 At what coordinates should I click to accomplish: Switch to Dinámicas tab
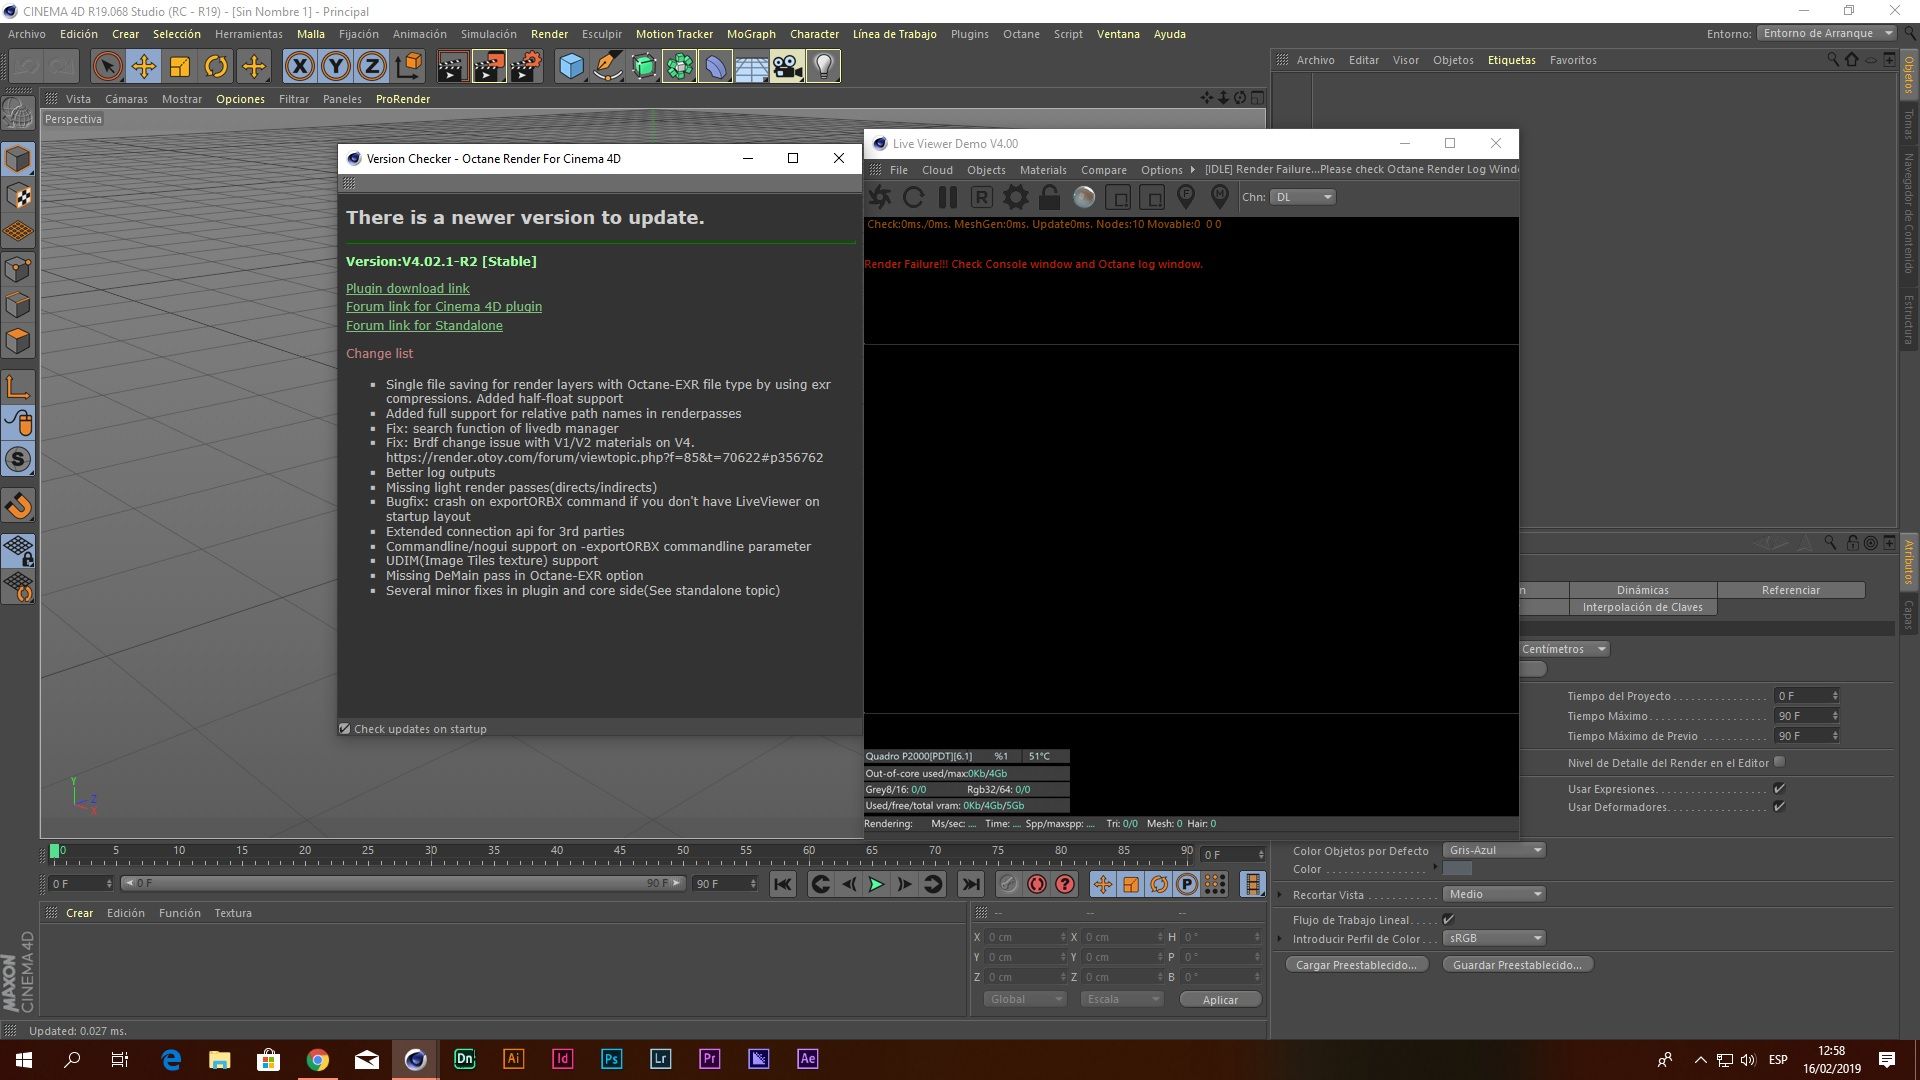(x=1643, y=590)
